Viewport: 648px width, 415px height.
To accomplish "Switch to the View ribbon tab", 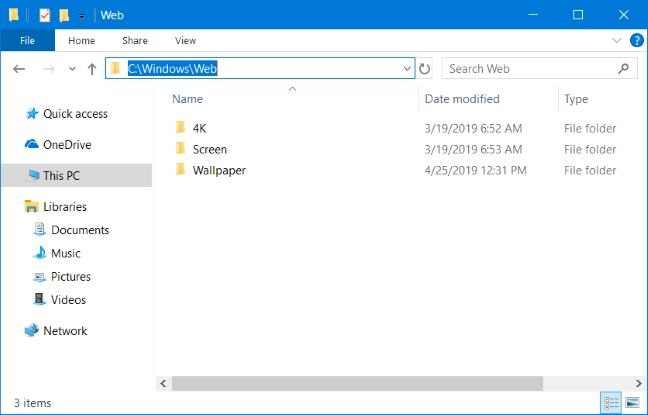I will coord(185,41).
